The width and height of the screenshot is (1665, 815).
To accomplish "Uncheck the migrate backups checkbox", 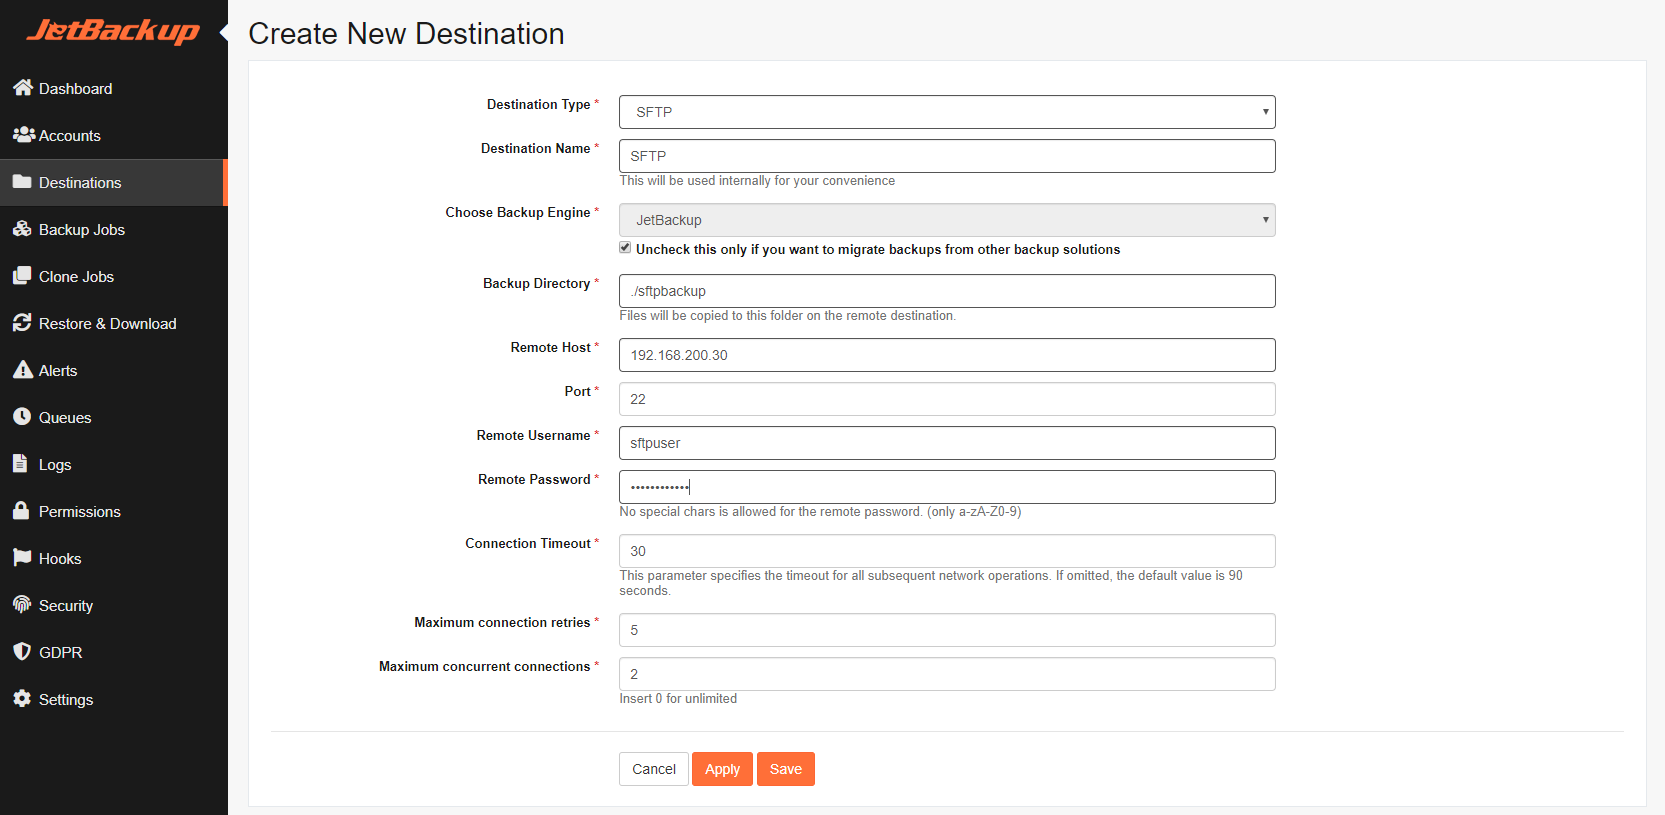I will (x=625, y=248).
